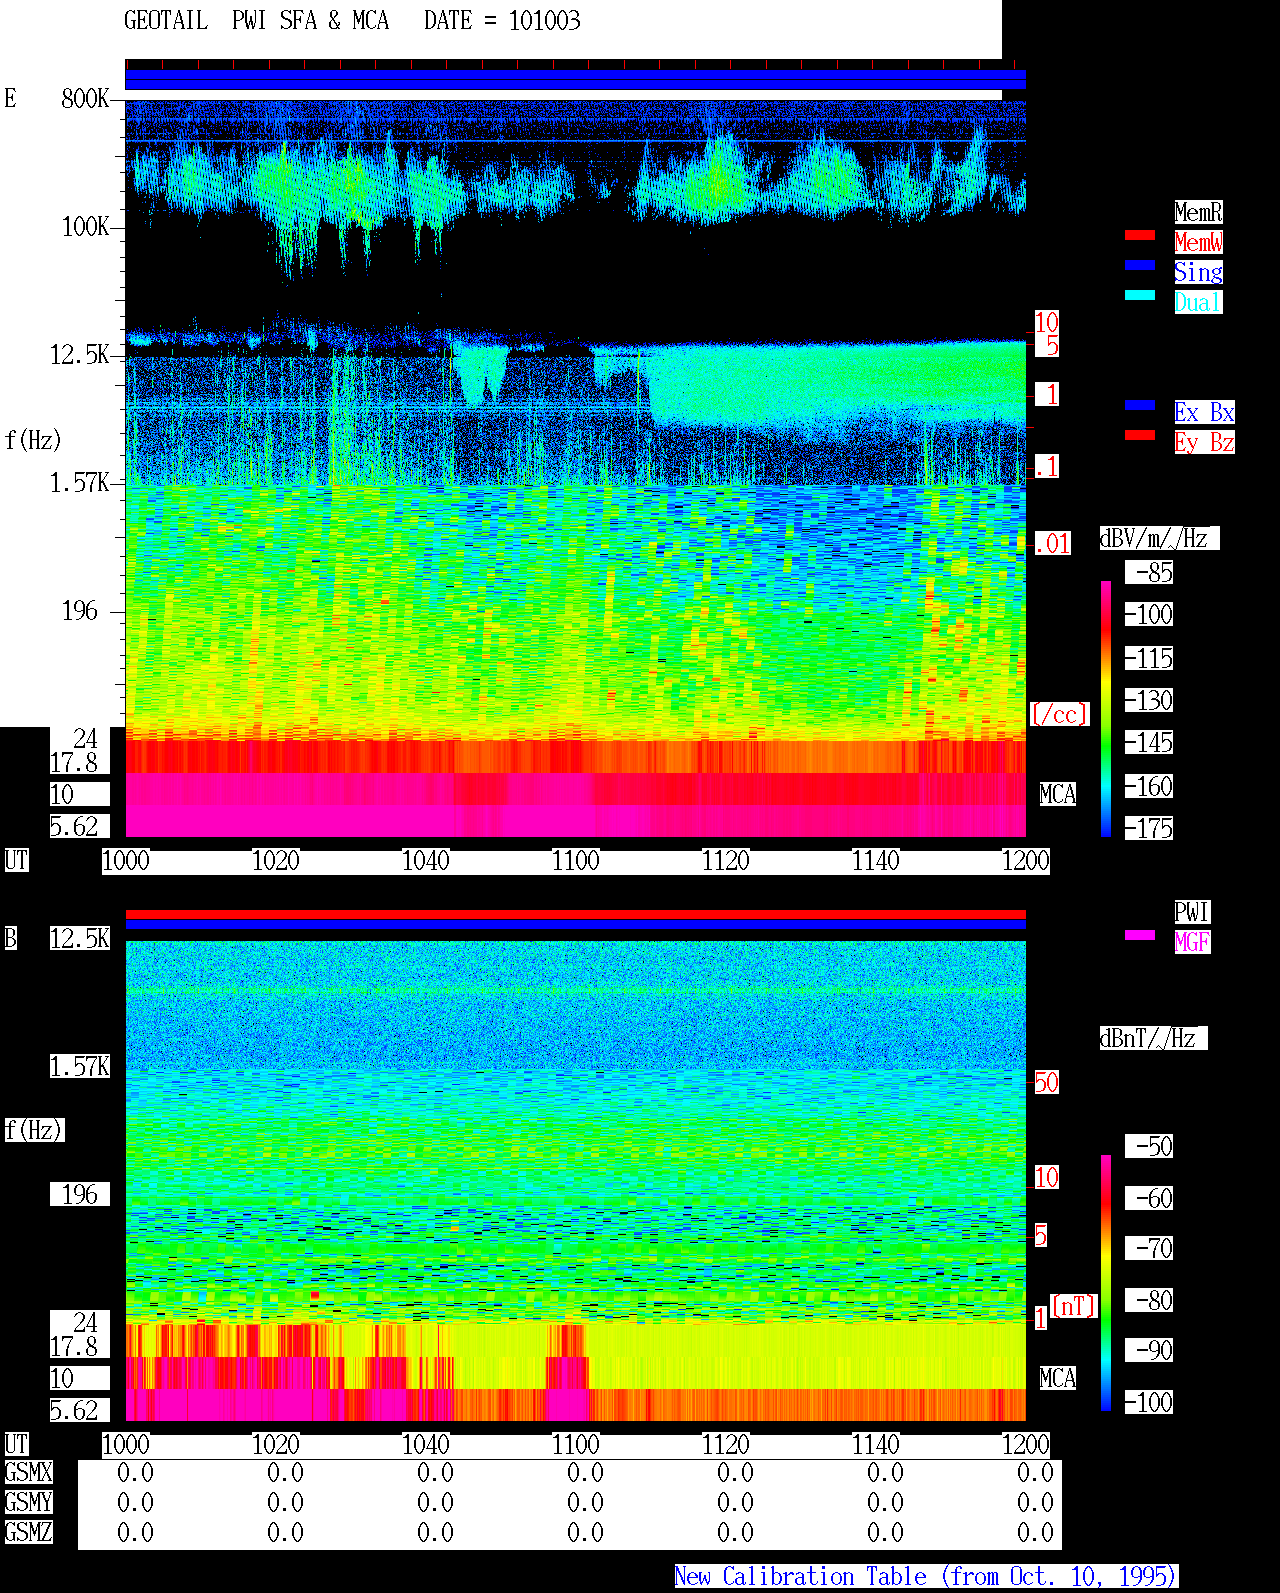Screen dimensions: 1280x1593
Task: Click the red .01 density tick
Action: [1052, 544]
